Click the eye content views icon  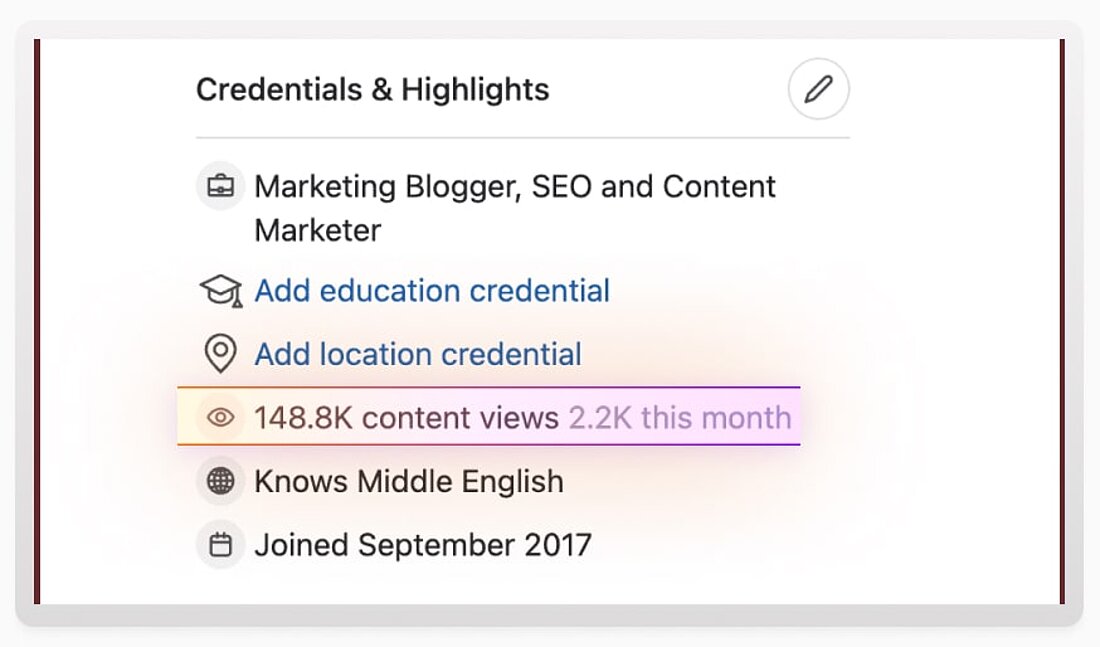tap(220, 417)
